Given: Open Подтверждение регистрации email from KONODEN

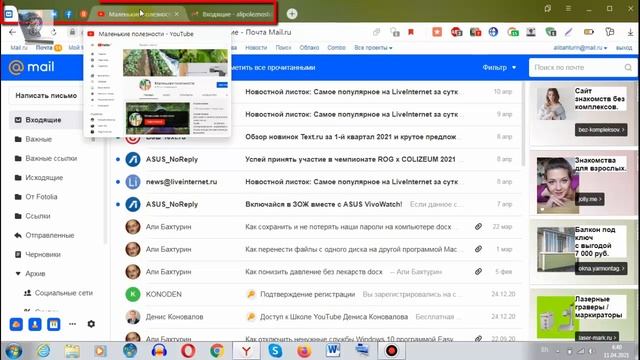Looking at the screenshot, I should (307, 294).
